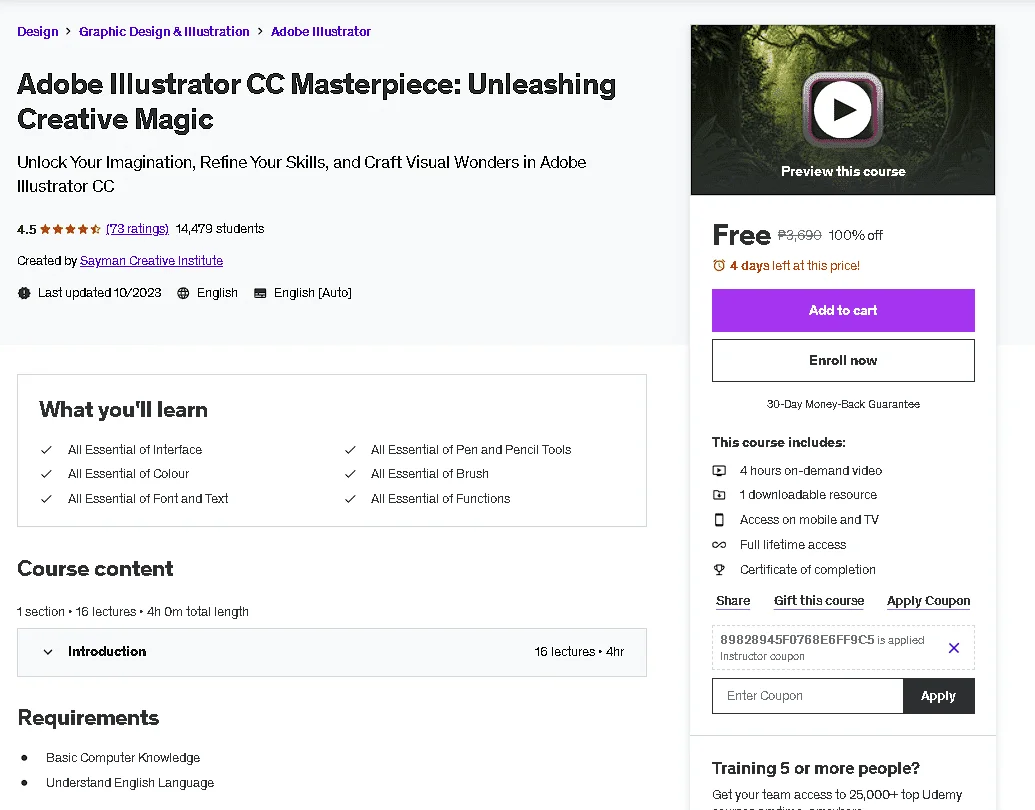The width and height of the screenshot is (1035, 810).
Task: Click the '14,479 students' text
Action: (x=220, y=228)
